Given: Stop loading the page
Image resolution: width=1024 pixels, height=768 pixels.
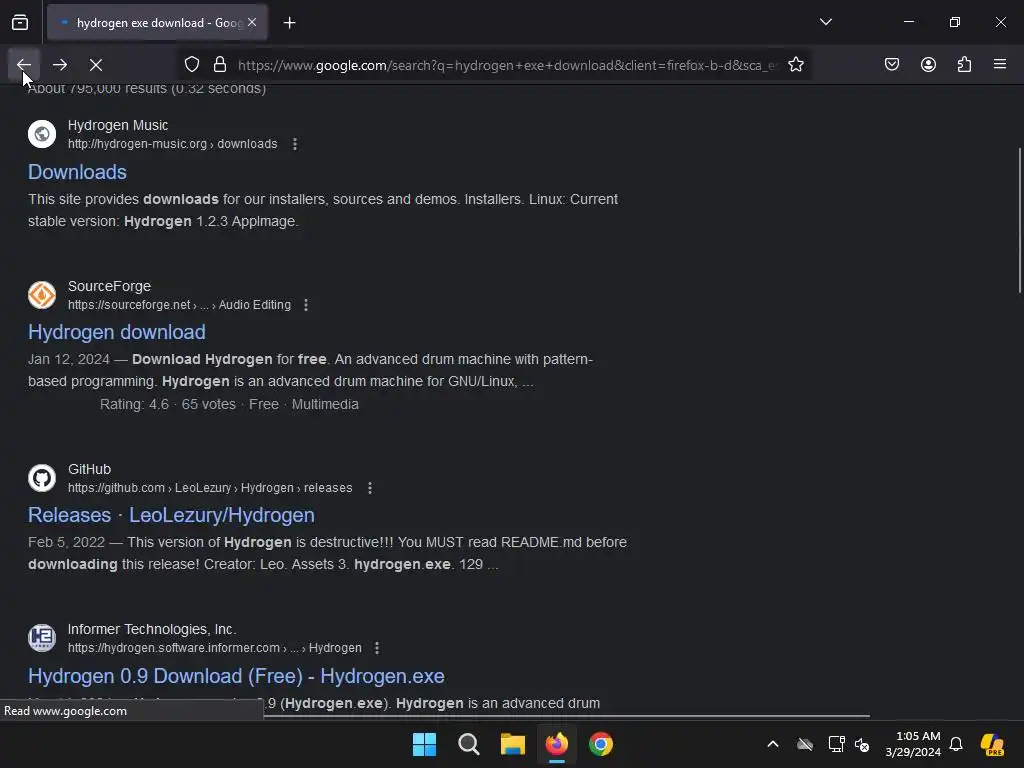Looking at the screenshot, I should coord(96,65).
